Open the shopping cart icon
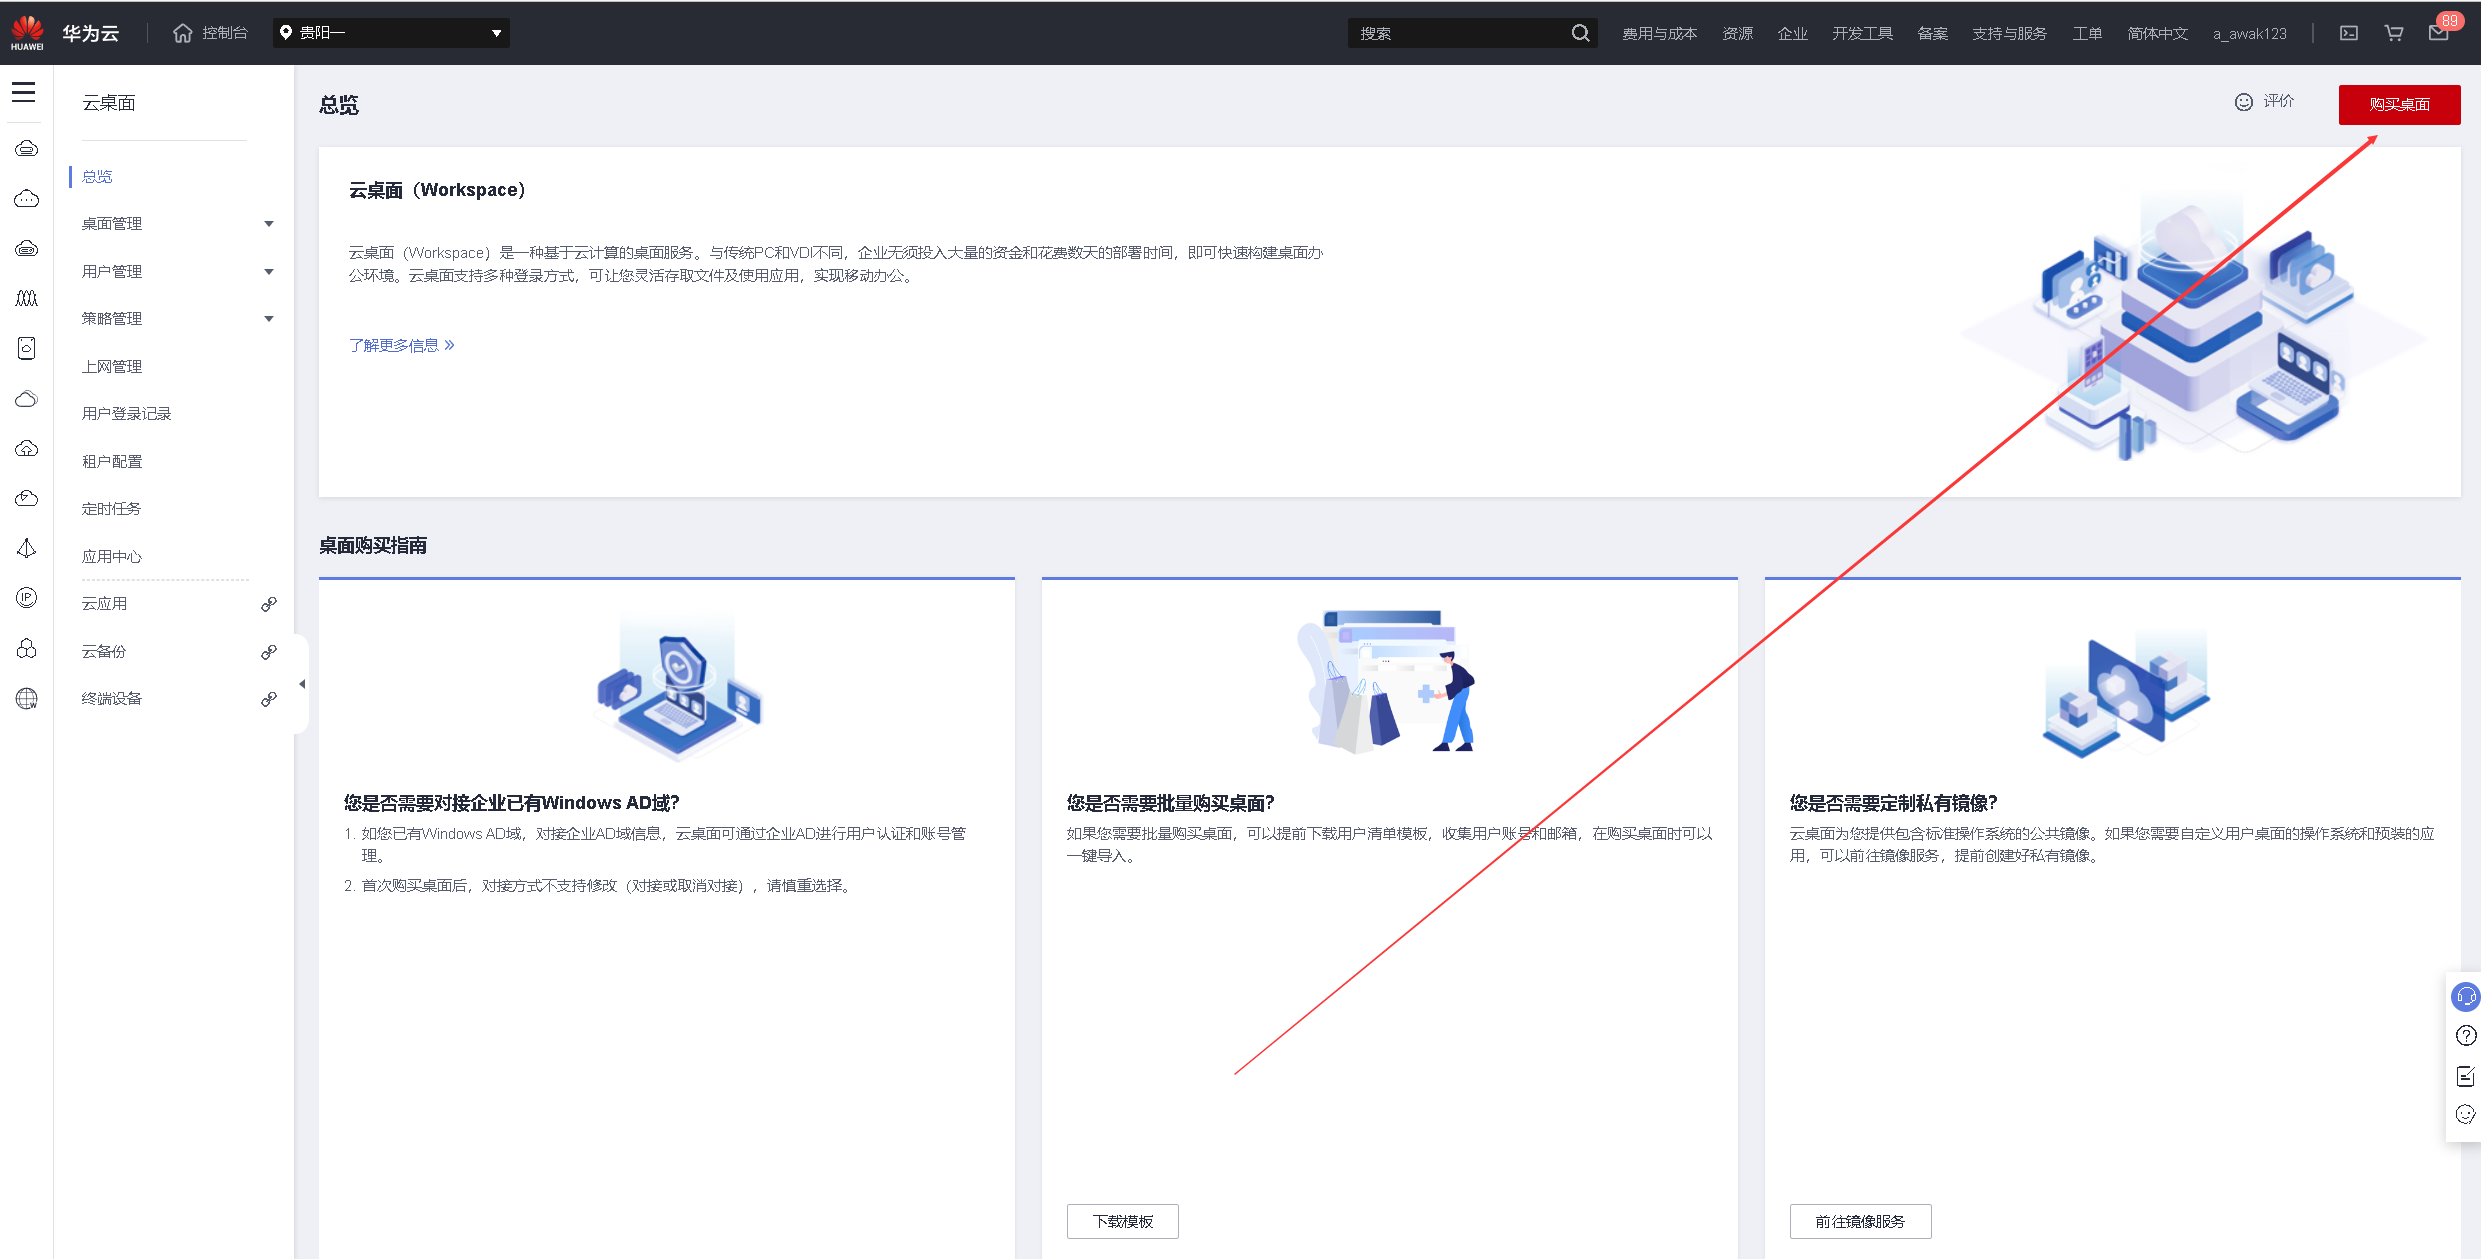The width and height of the screenshot is (2481, 1259). point(2394,33)
